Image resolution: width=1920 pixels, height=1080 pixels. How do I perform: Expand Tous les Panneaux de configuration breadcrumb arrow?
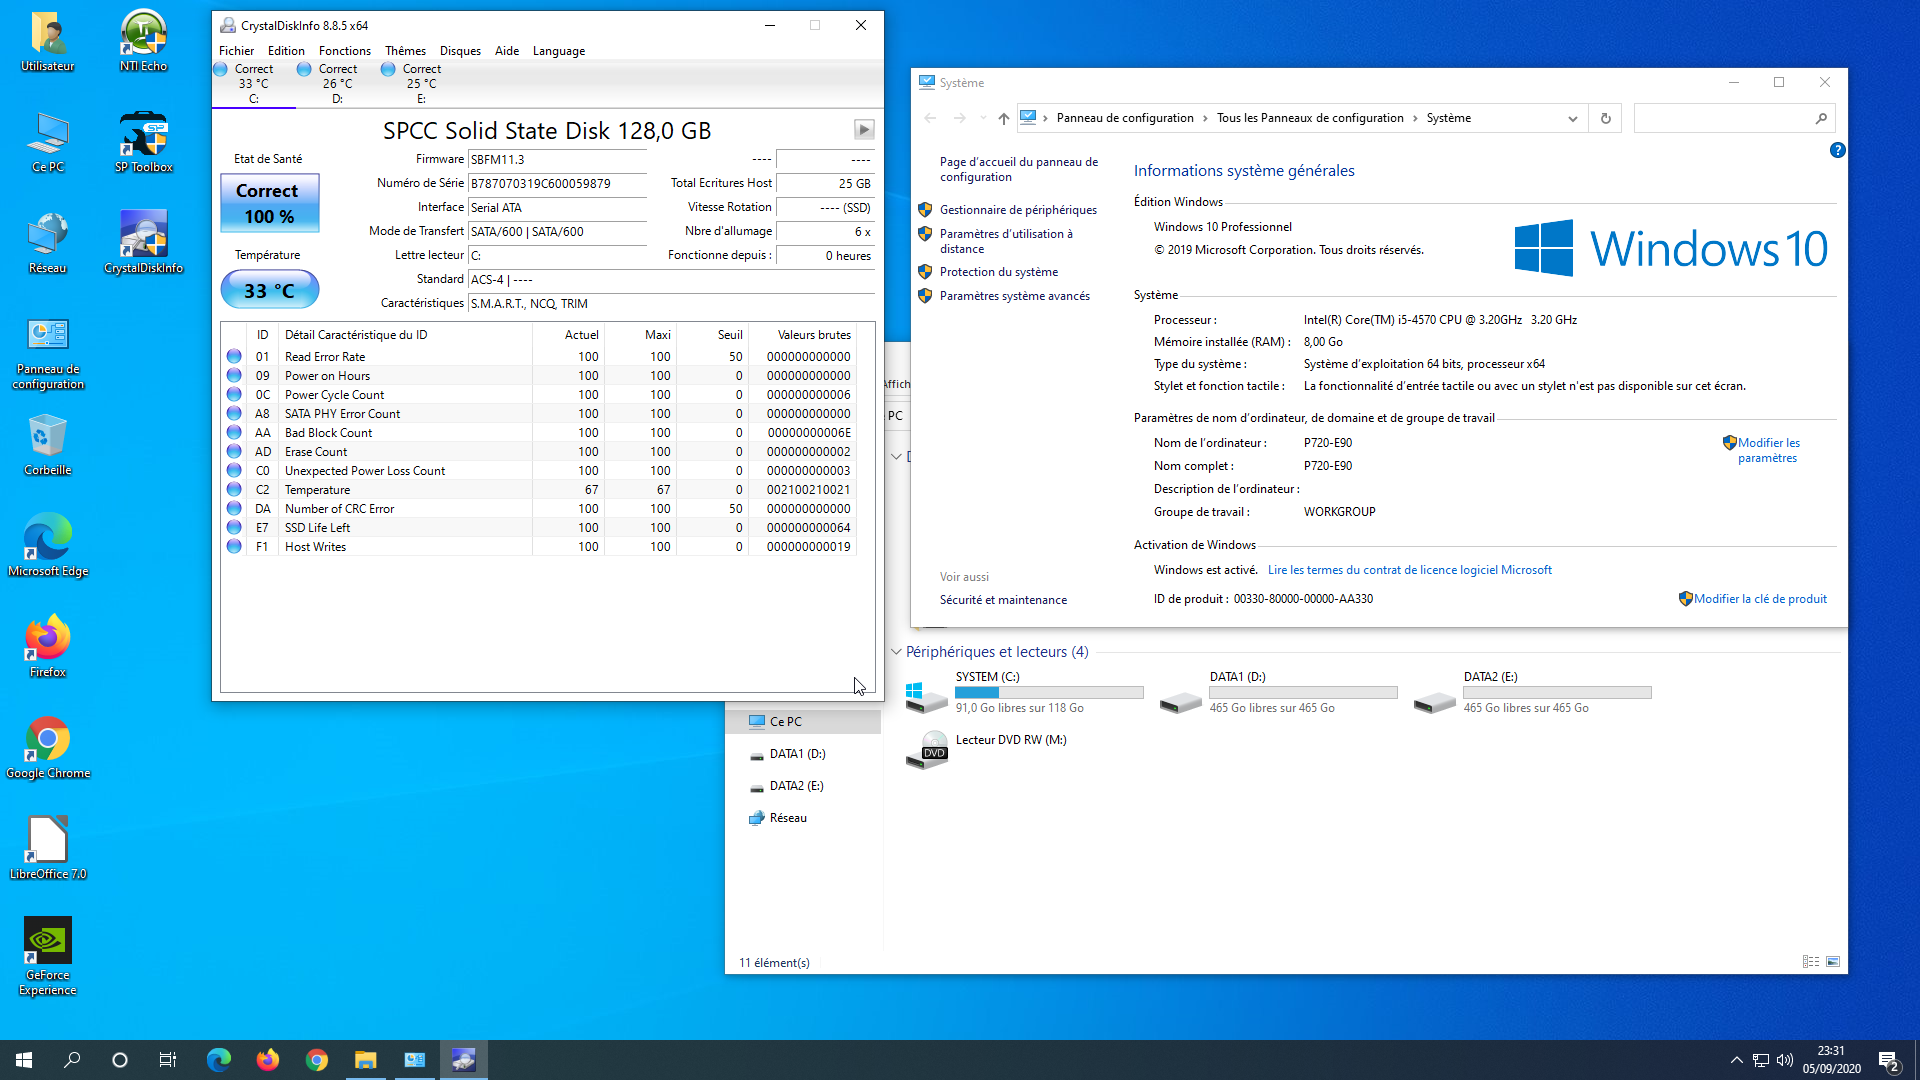pos(1415,118)
